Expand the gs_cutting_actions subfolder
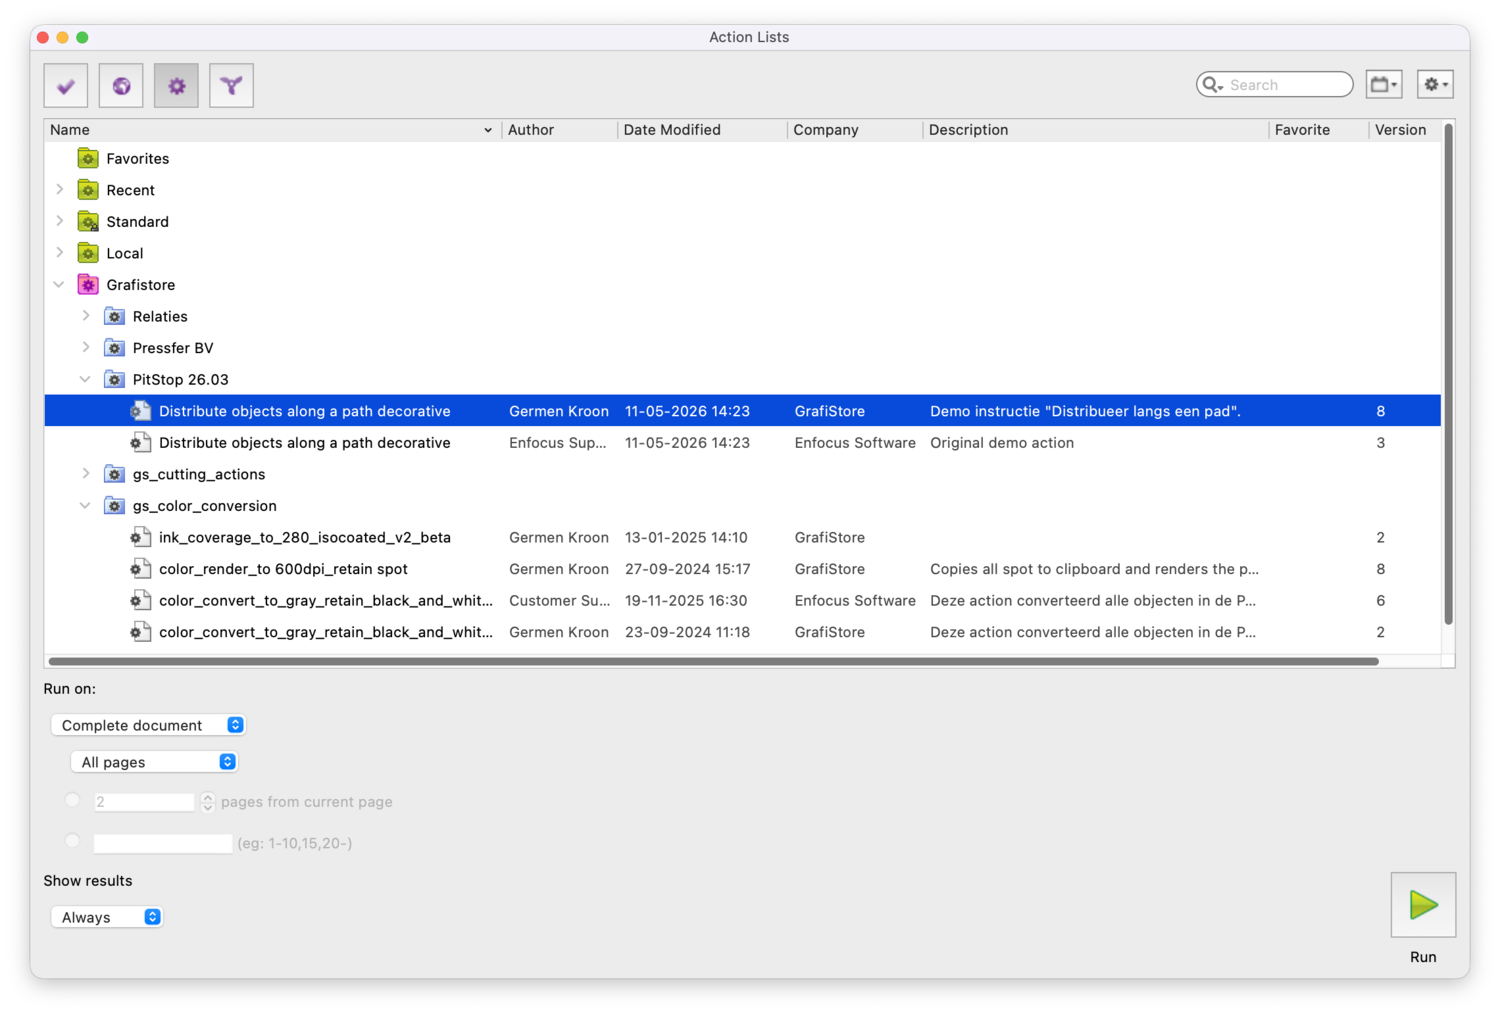Screen dimensions: 1500x1014 pos(86,474)
